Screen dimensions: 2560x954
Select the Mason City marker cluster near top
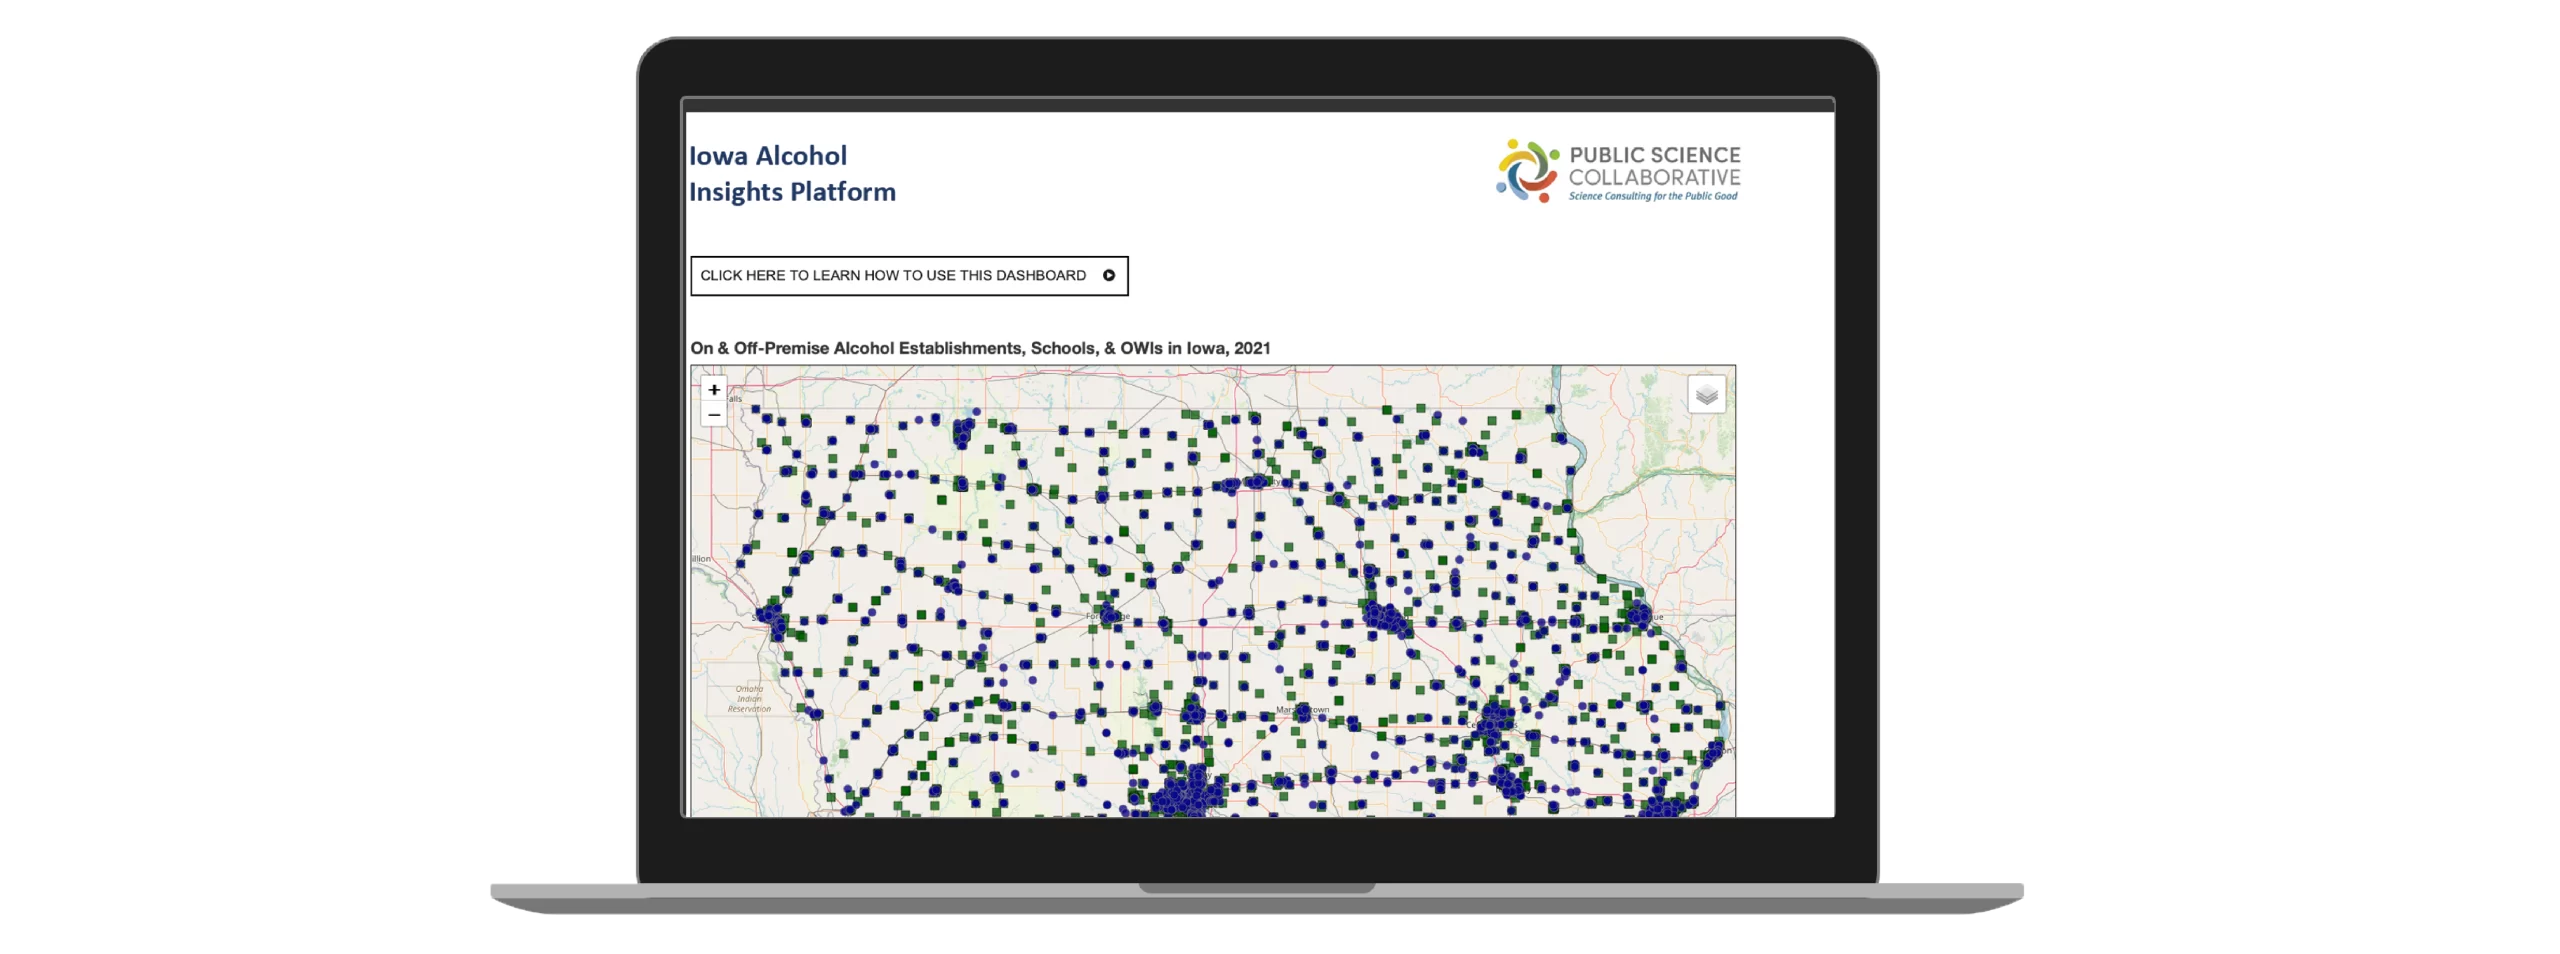point(1240,484)
